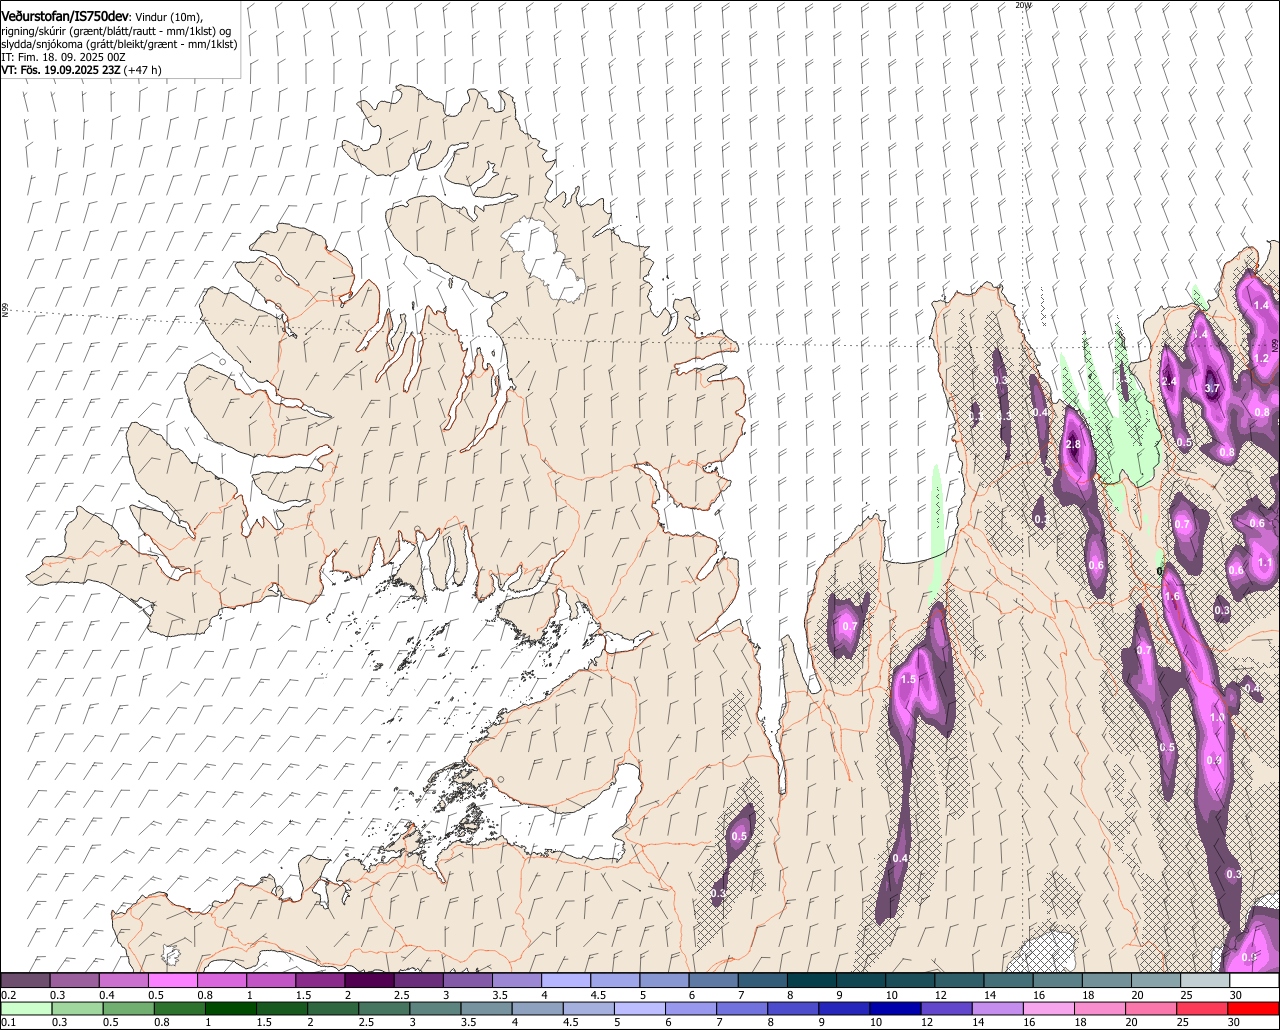Viewport: 1280px width, 1030px height.
Task: Click the '4.5' label in the upper legend row
Action: pyautogui.click(x=598, y=995)
